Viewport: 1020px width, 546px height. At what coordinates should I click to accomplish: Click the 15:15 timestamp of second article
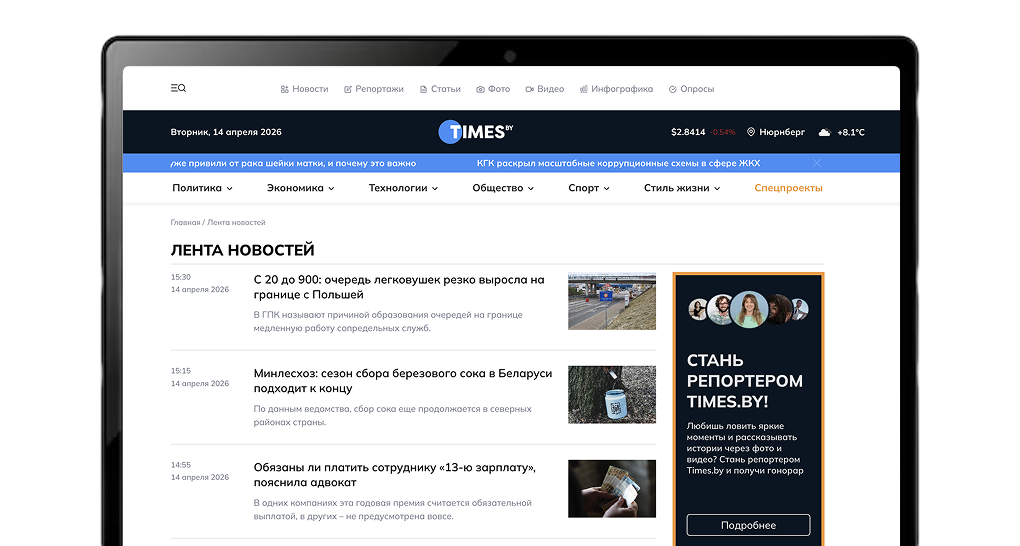[x=181, y=371]
